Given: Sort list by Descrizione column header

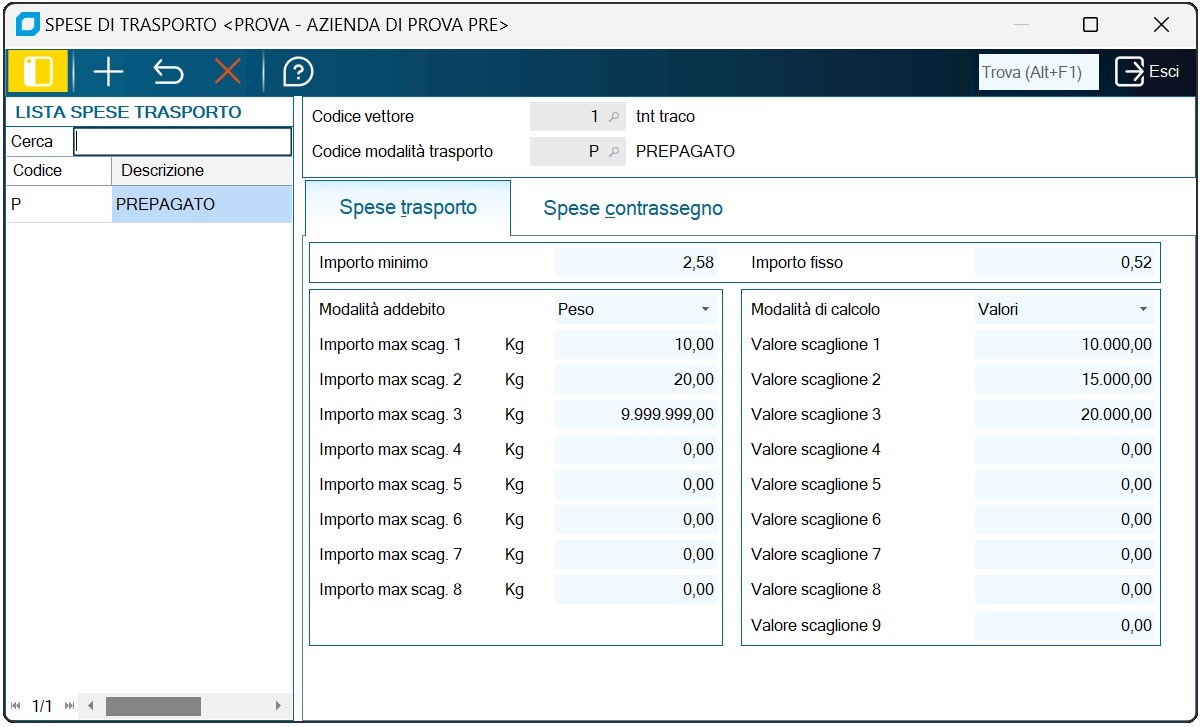Looking at the screenshot, I should point(202,171).
